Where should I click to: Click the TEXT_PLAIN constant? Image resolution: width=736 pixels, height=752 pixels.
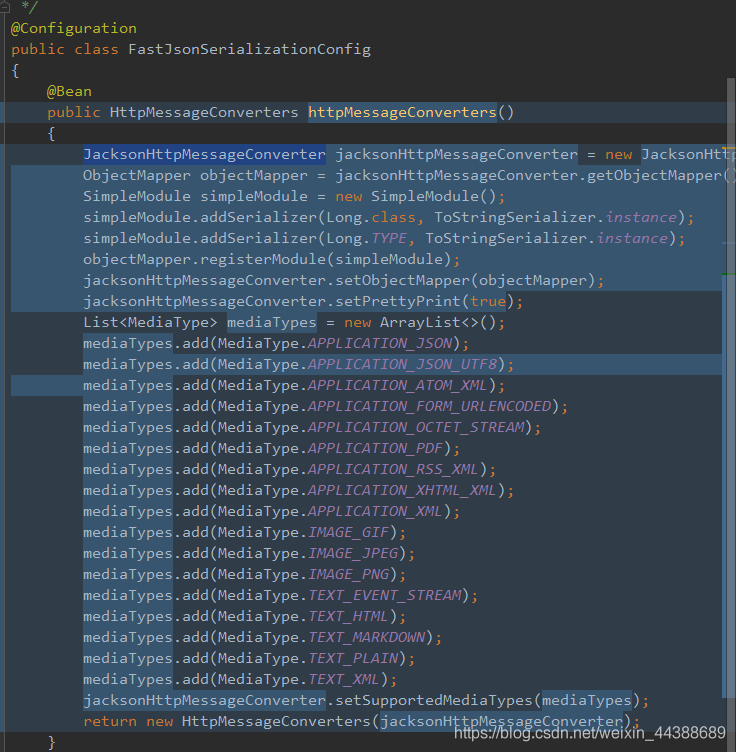click(353, 659)
